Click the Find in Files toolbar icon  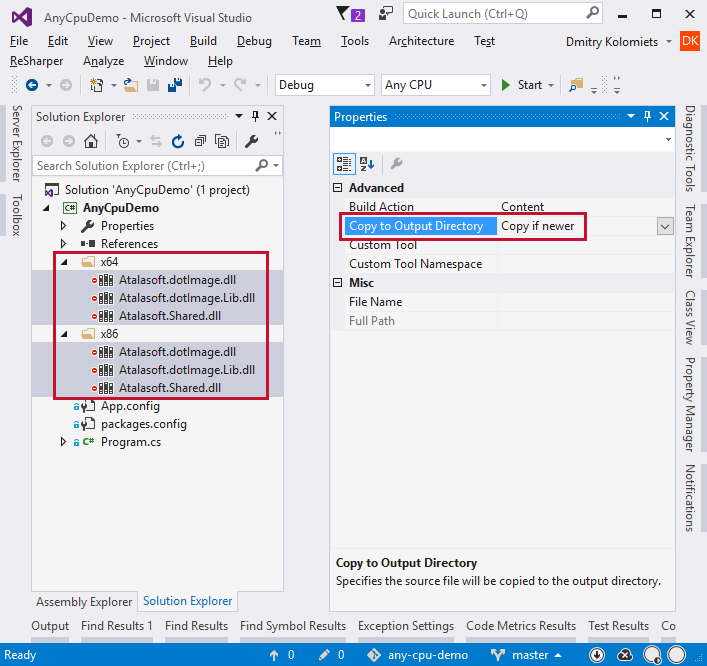[576, 85]
